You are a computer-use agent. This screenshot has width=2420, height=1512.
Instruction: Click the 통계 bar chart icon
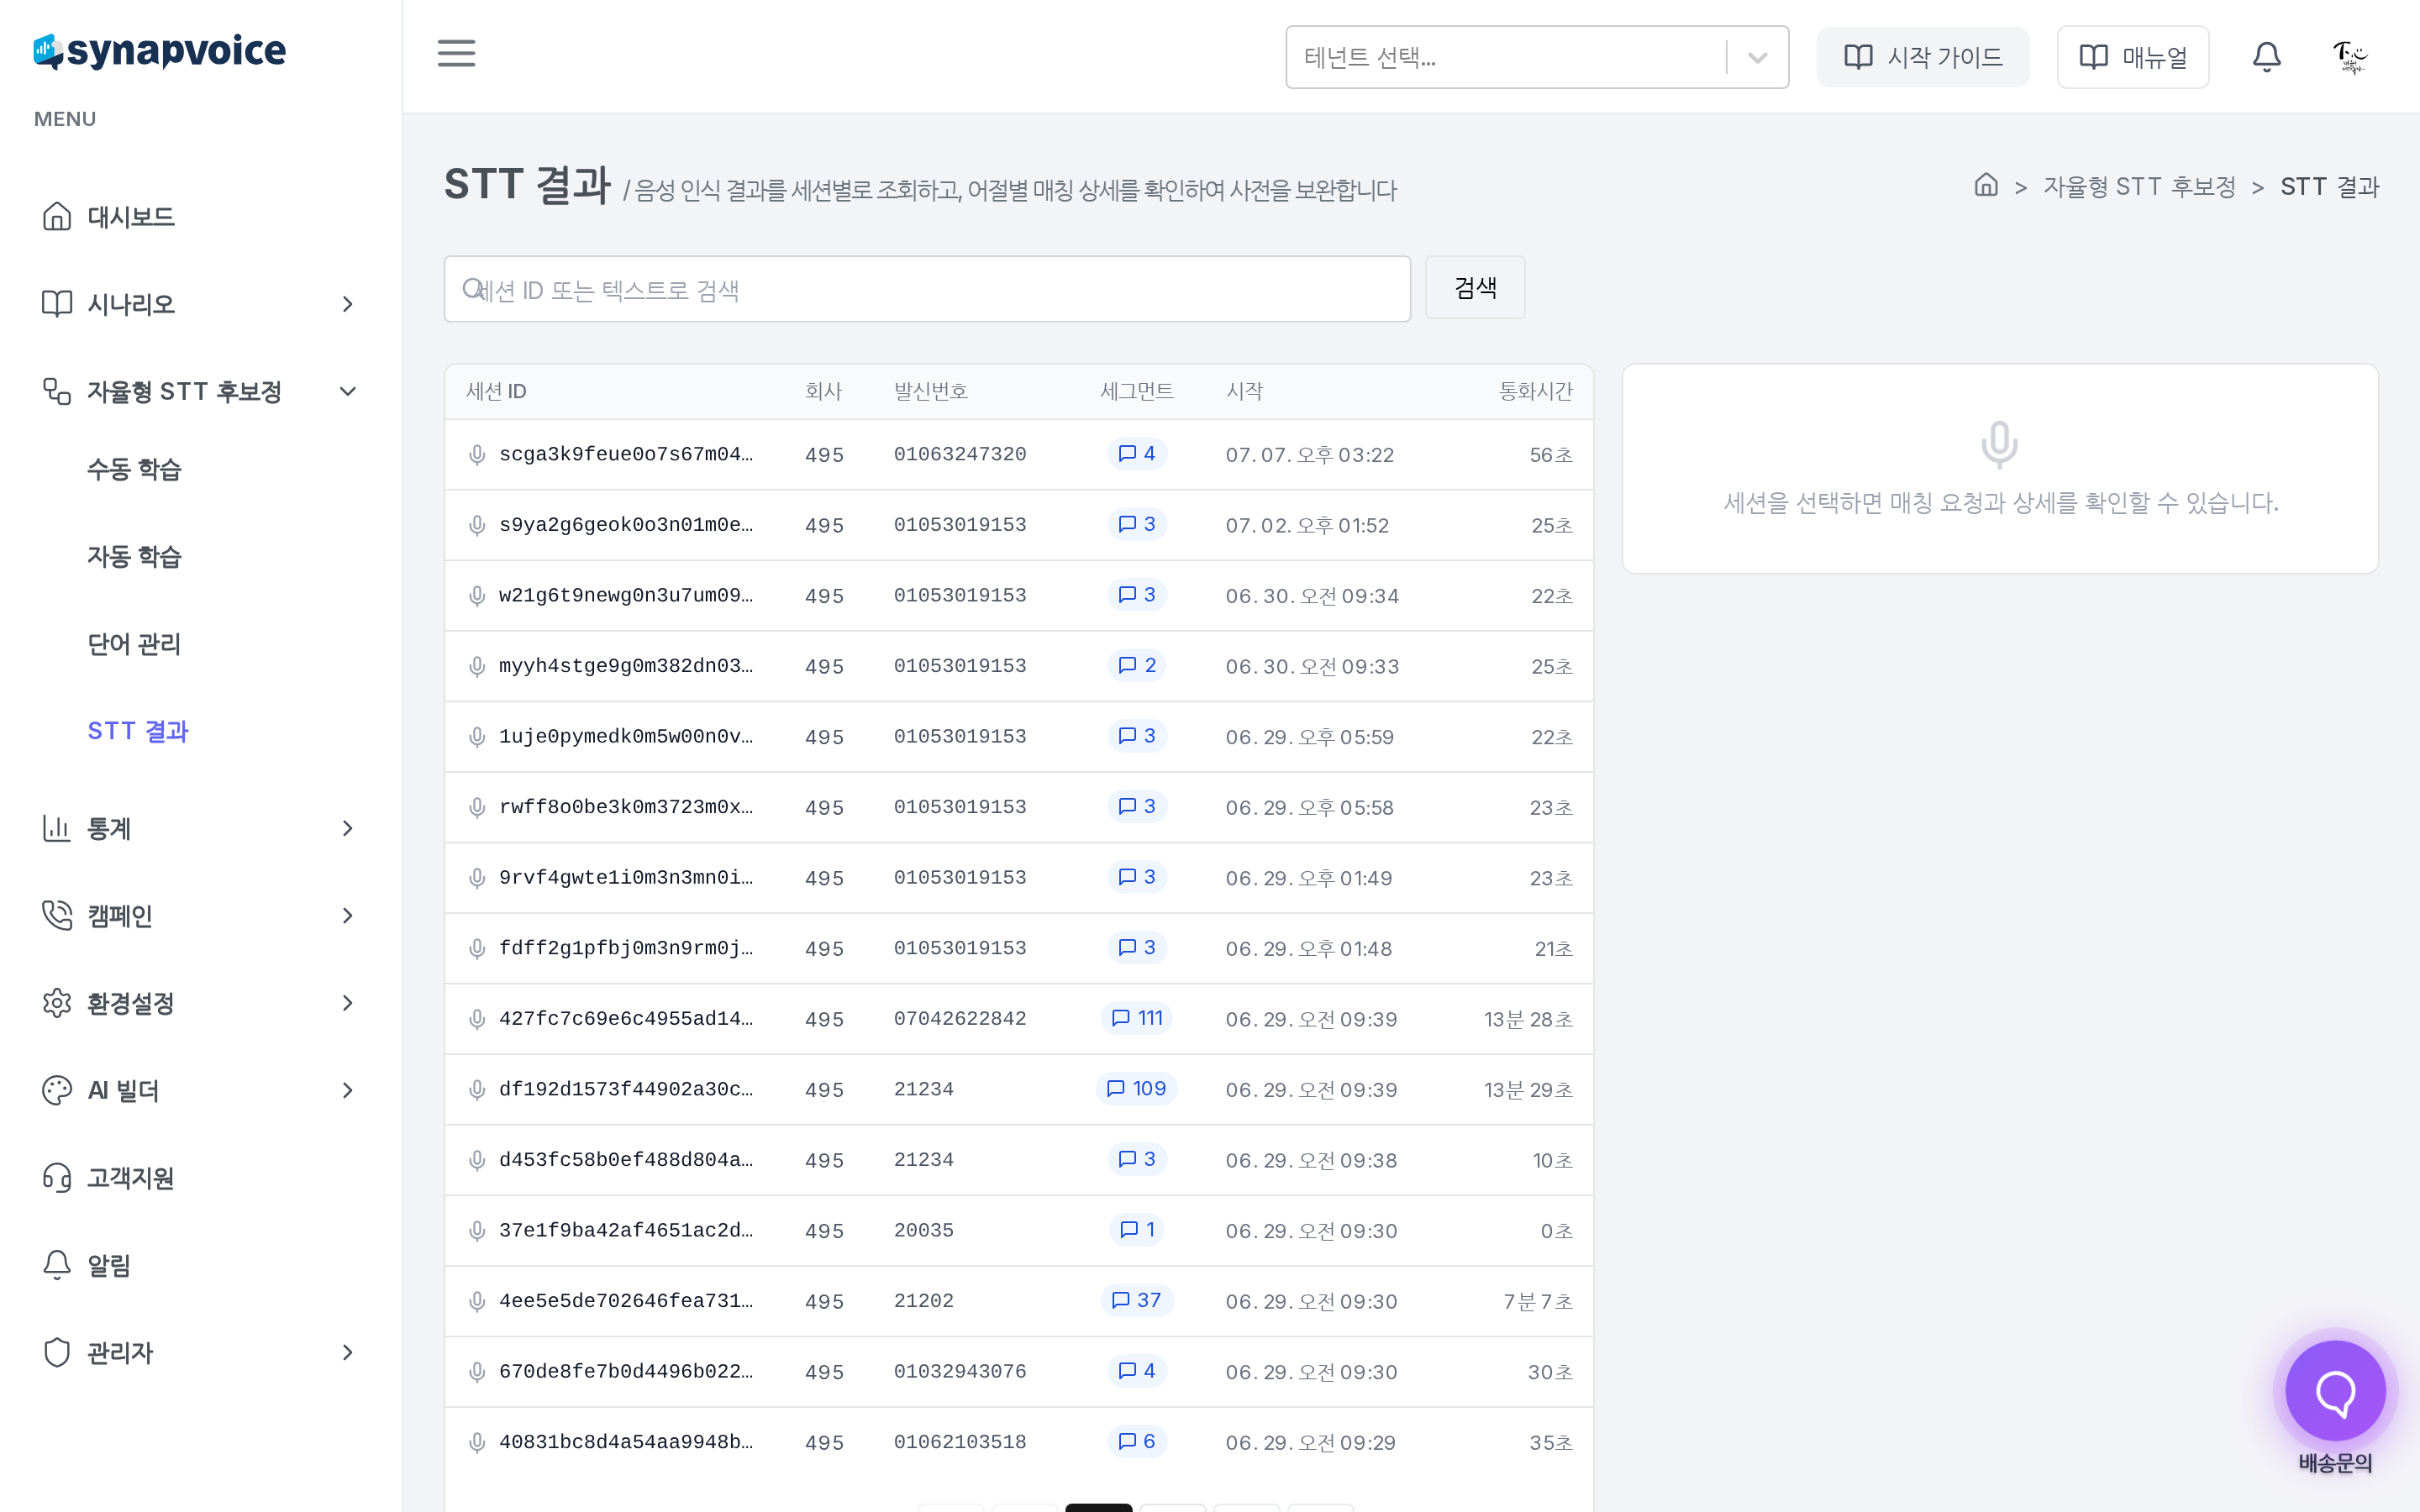[x=57, y=828]
